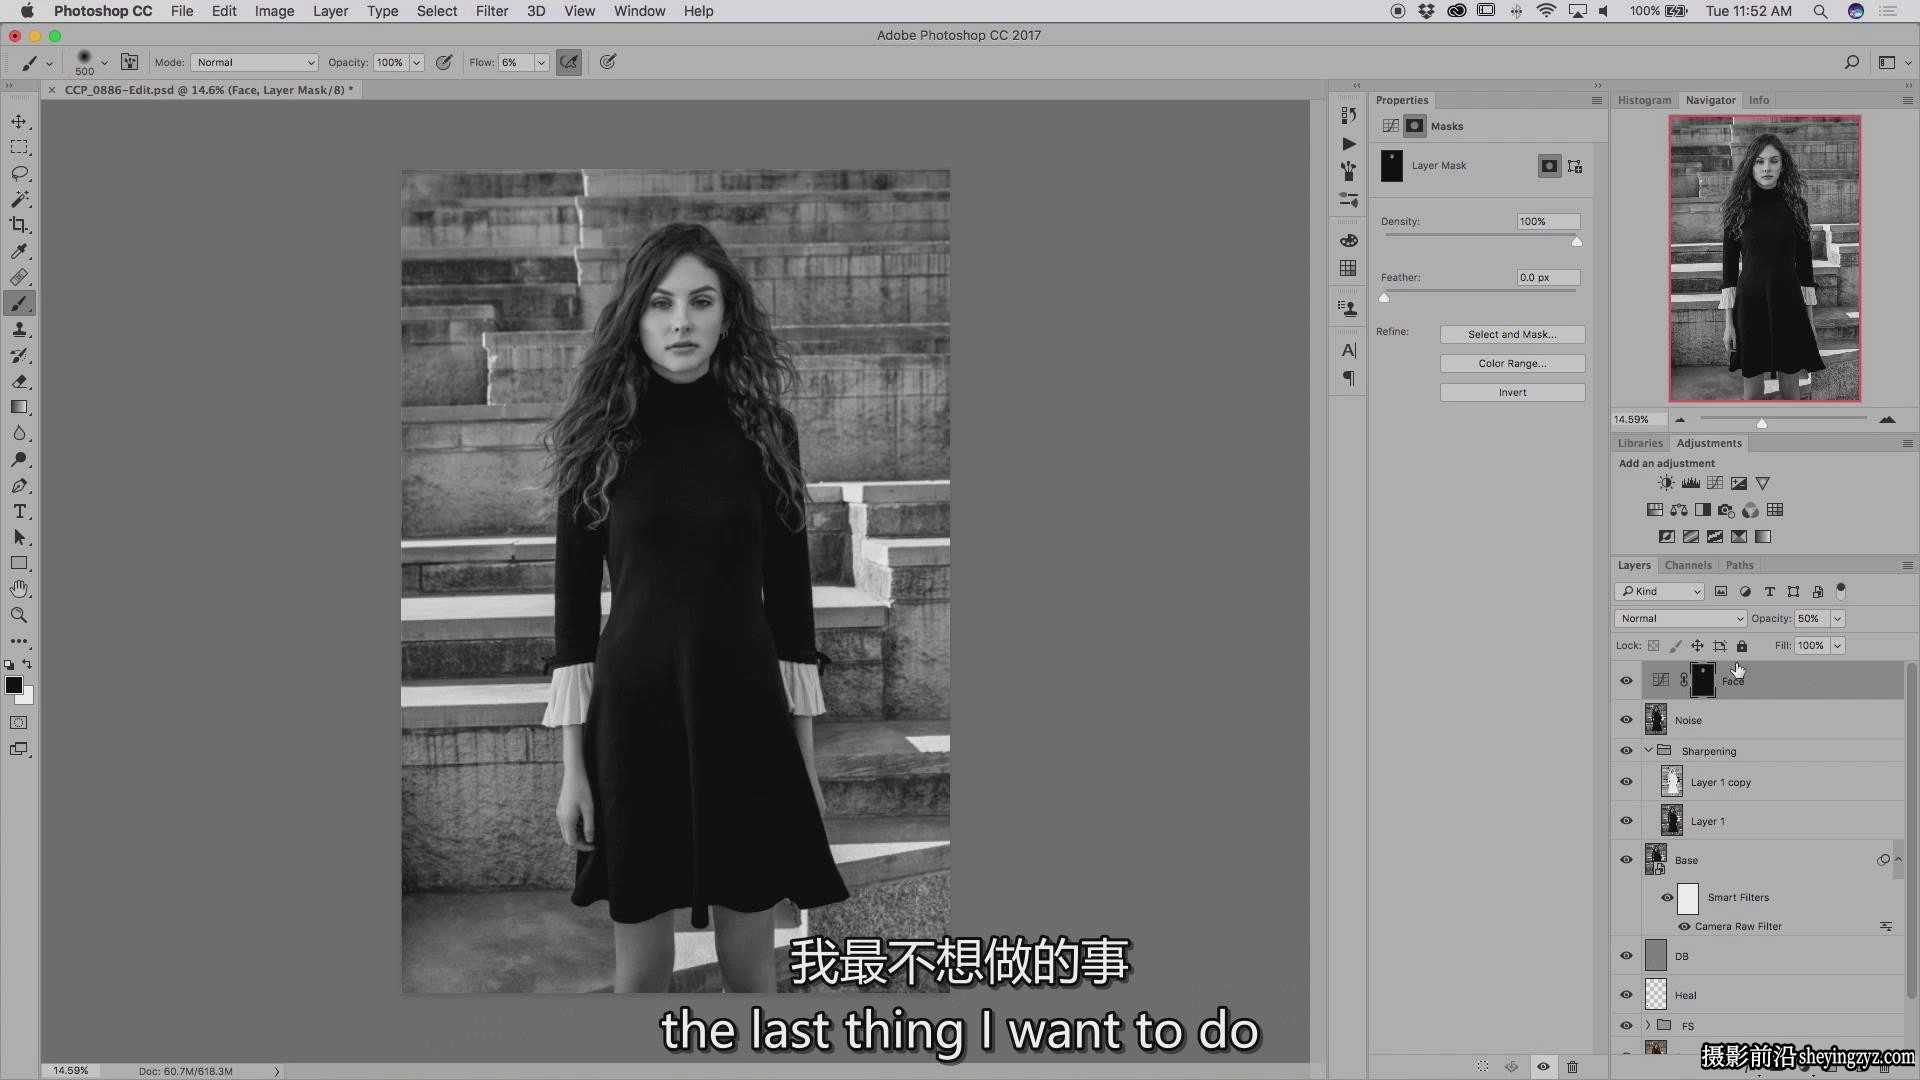The height and width of the screenshot is (1080, 1920).
Task: Hide the DB layer
Action: point(1626,956)
